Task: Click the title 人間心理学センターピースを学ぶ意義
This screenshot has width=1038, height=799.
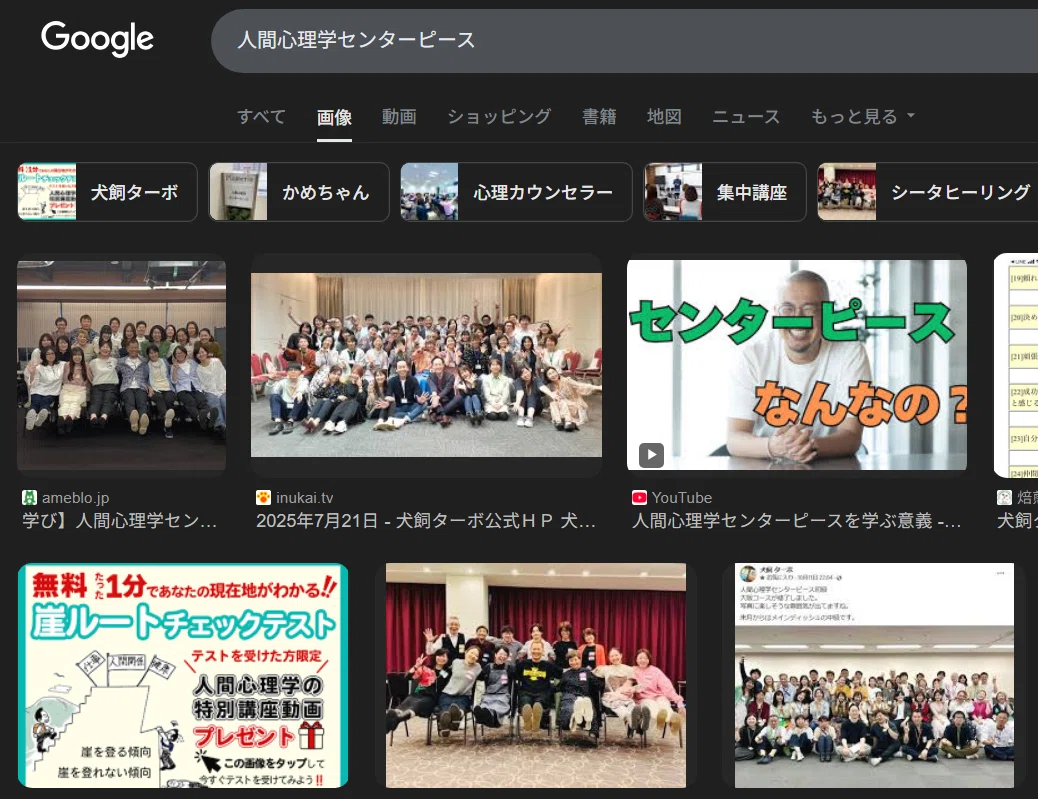Action: [796, 521]
